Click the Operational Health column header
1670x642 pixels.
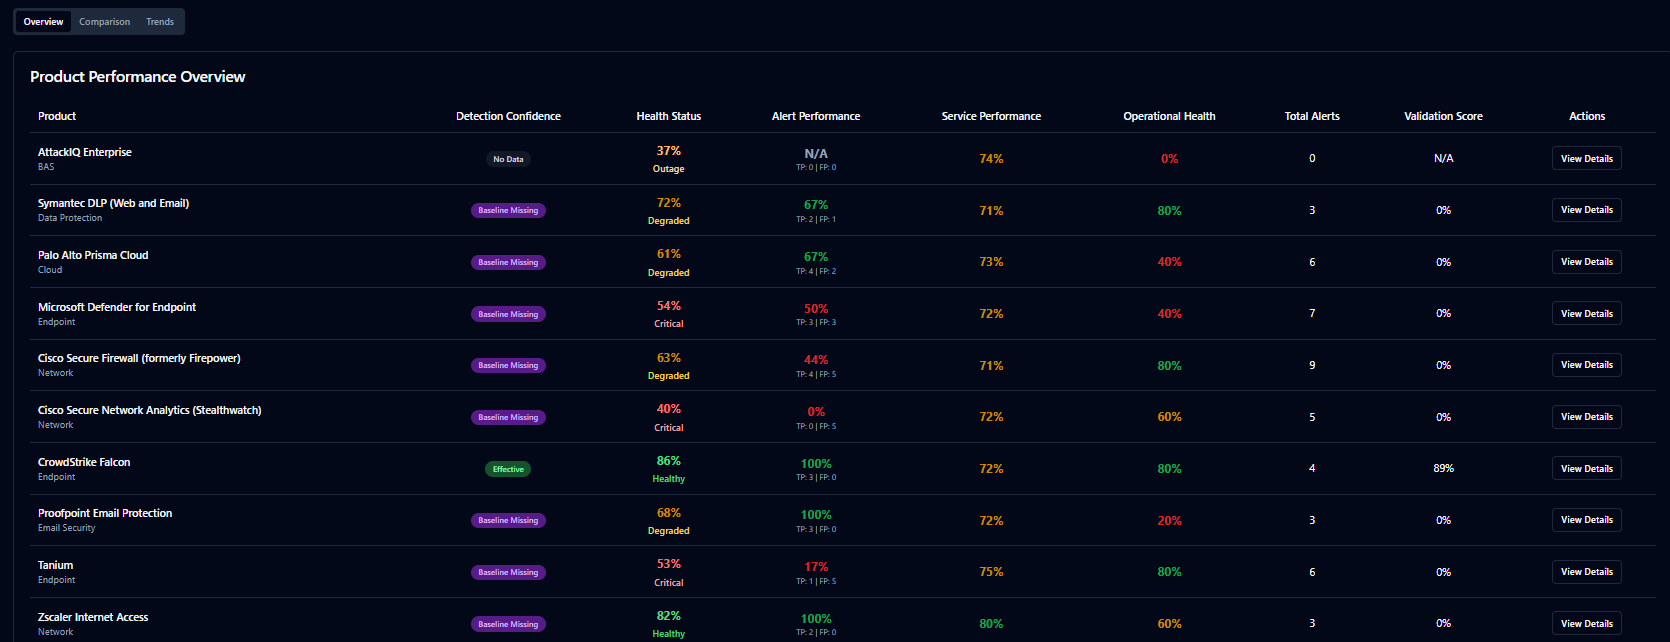click(x=1169, y=116)
